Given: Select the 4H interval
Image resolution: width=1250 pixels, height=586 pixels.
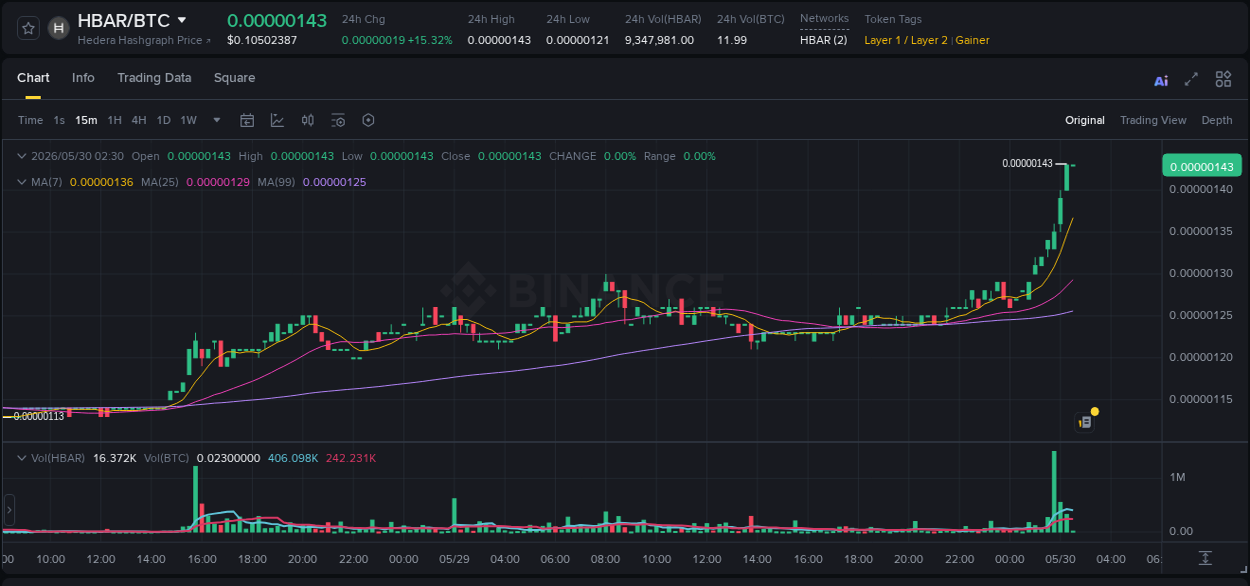Looking at the screenshot, I should click(x=139, y=120).
